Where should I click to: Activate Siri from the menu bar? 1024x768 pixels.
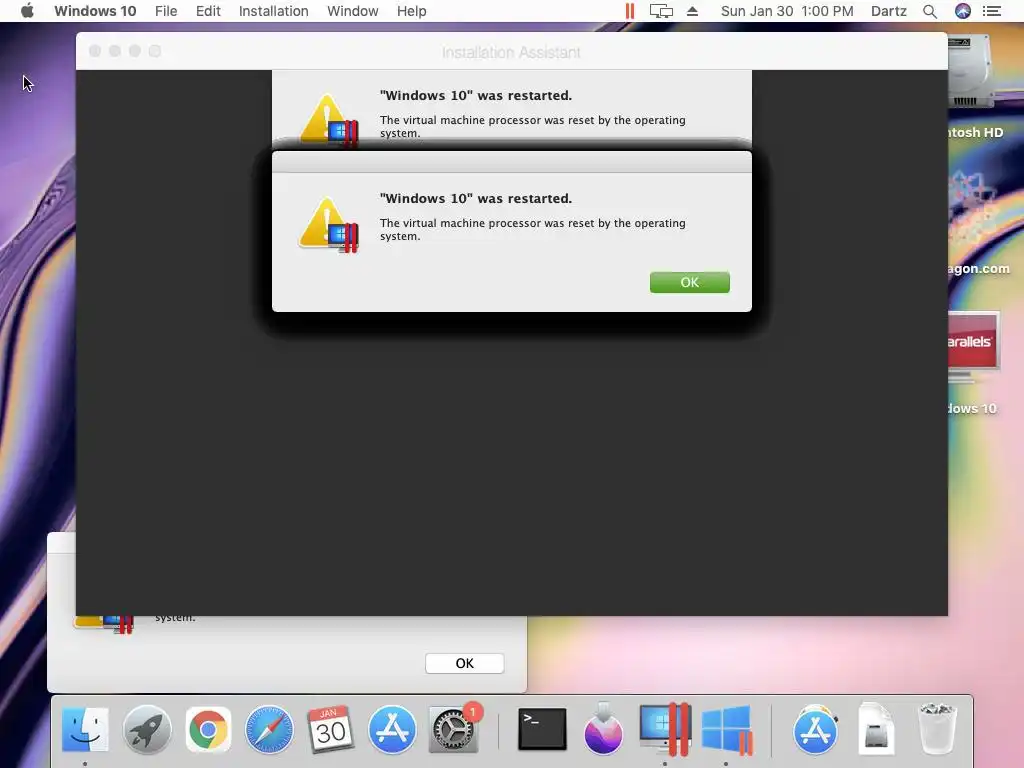coord(963,11)
